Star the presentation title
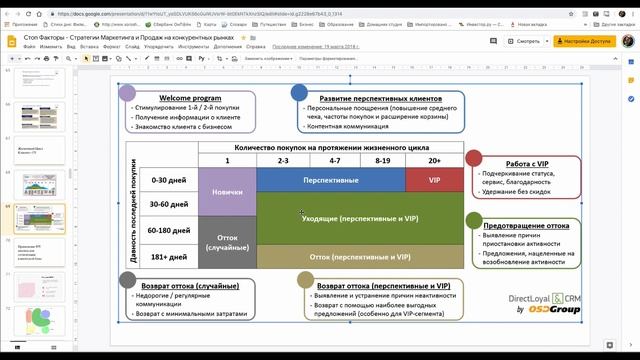 point(244,38)
